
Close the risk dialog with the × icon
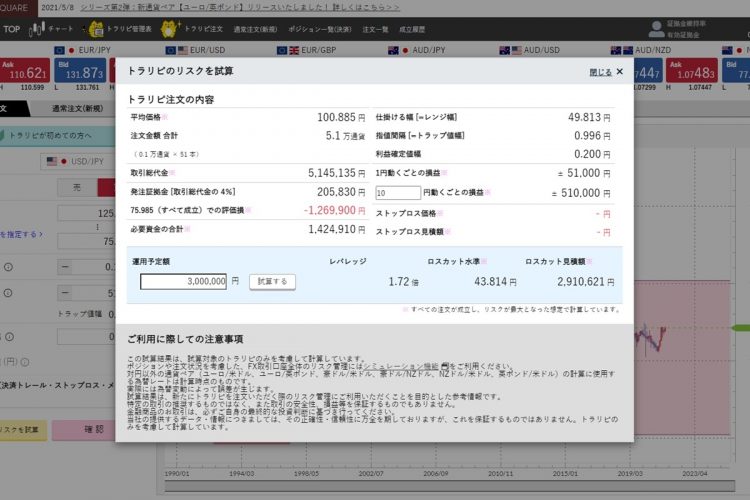620,71
